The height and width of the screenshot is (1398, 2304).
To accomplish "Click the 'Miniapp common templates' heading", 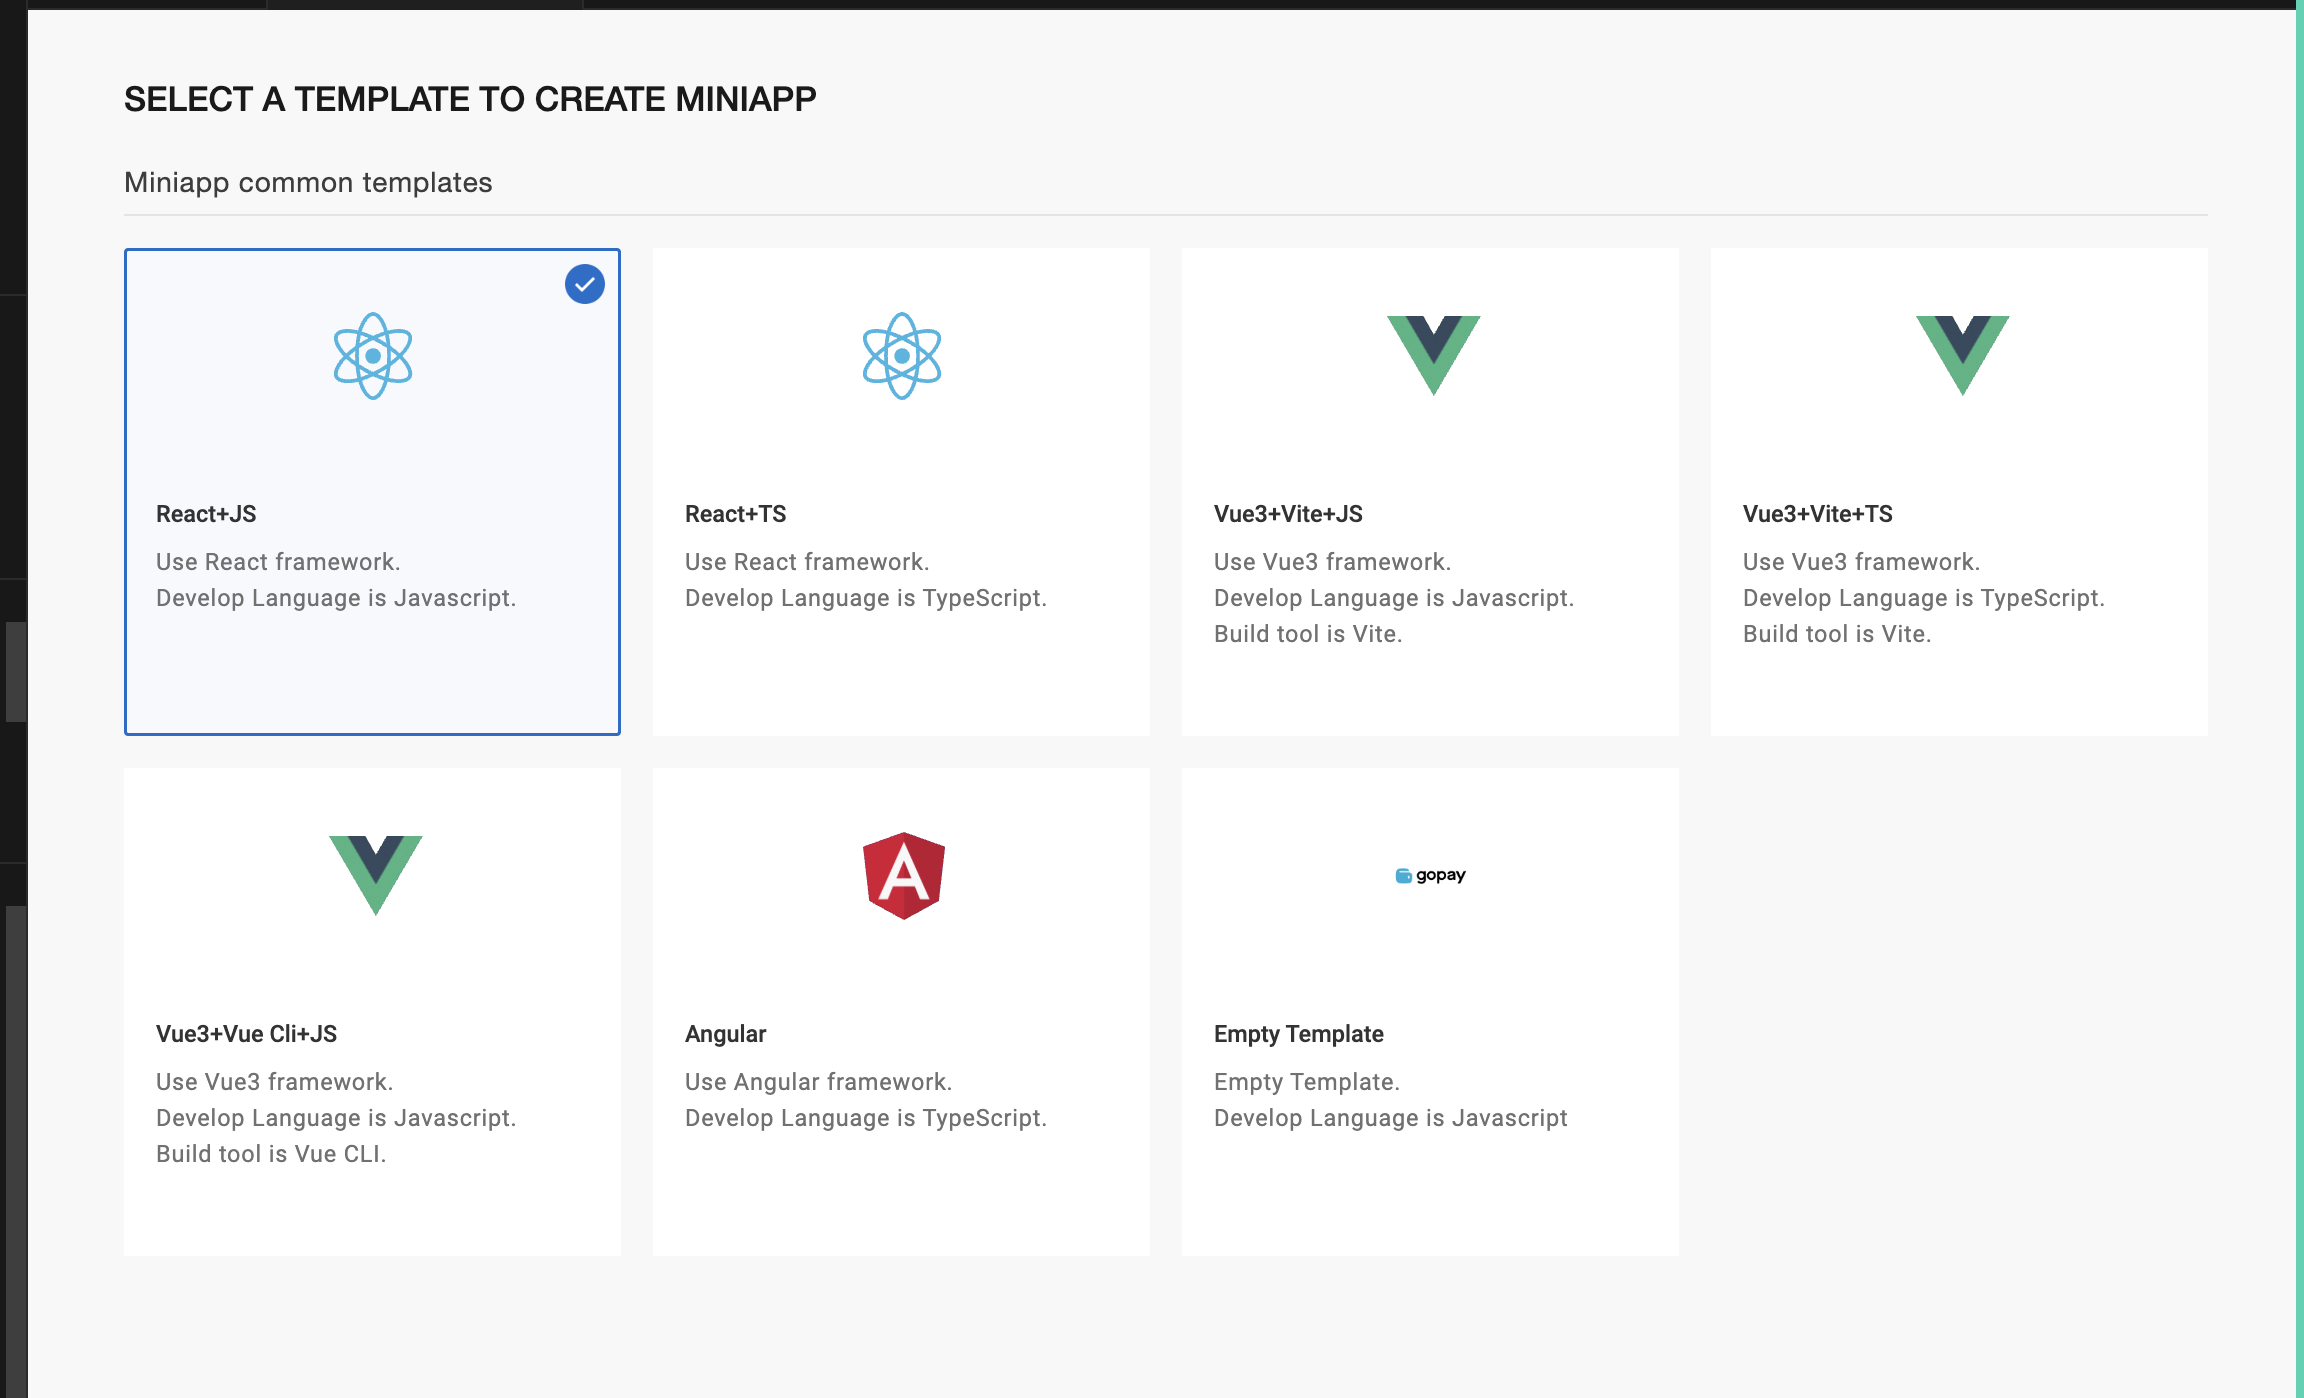I will (308, 182).
